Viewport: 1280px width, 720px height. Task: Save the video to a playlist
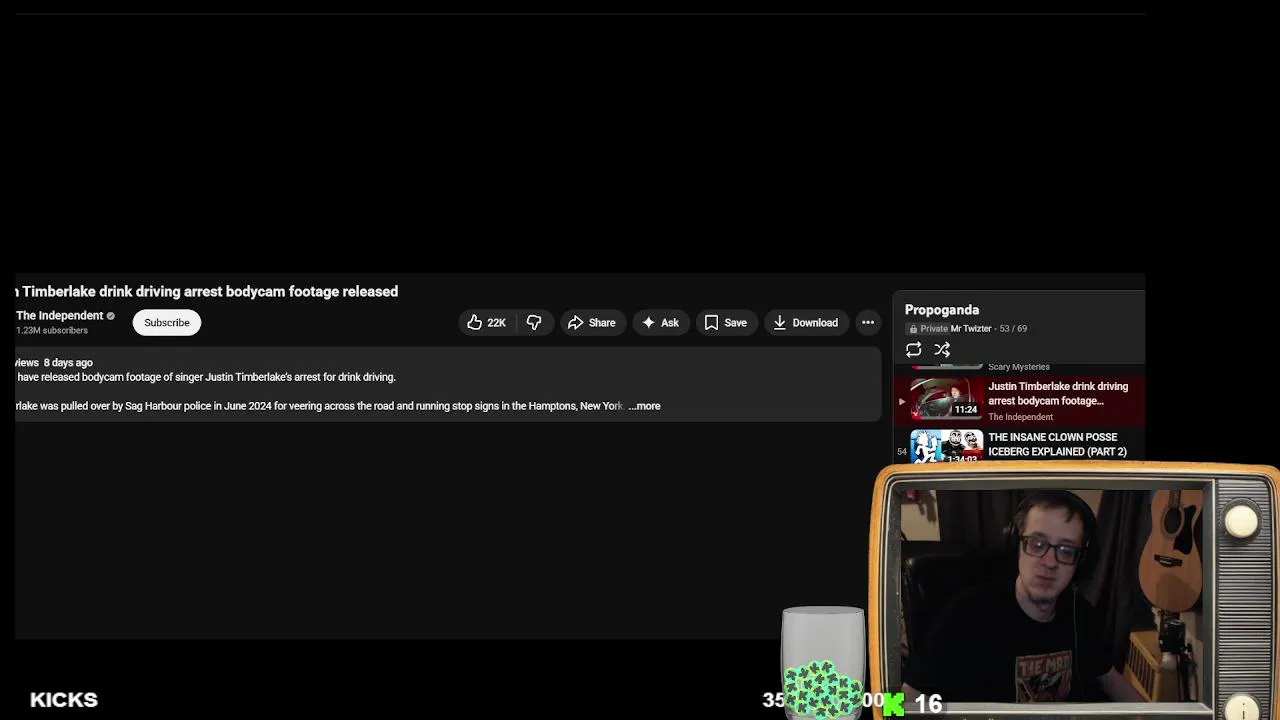pos(726,322)
